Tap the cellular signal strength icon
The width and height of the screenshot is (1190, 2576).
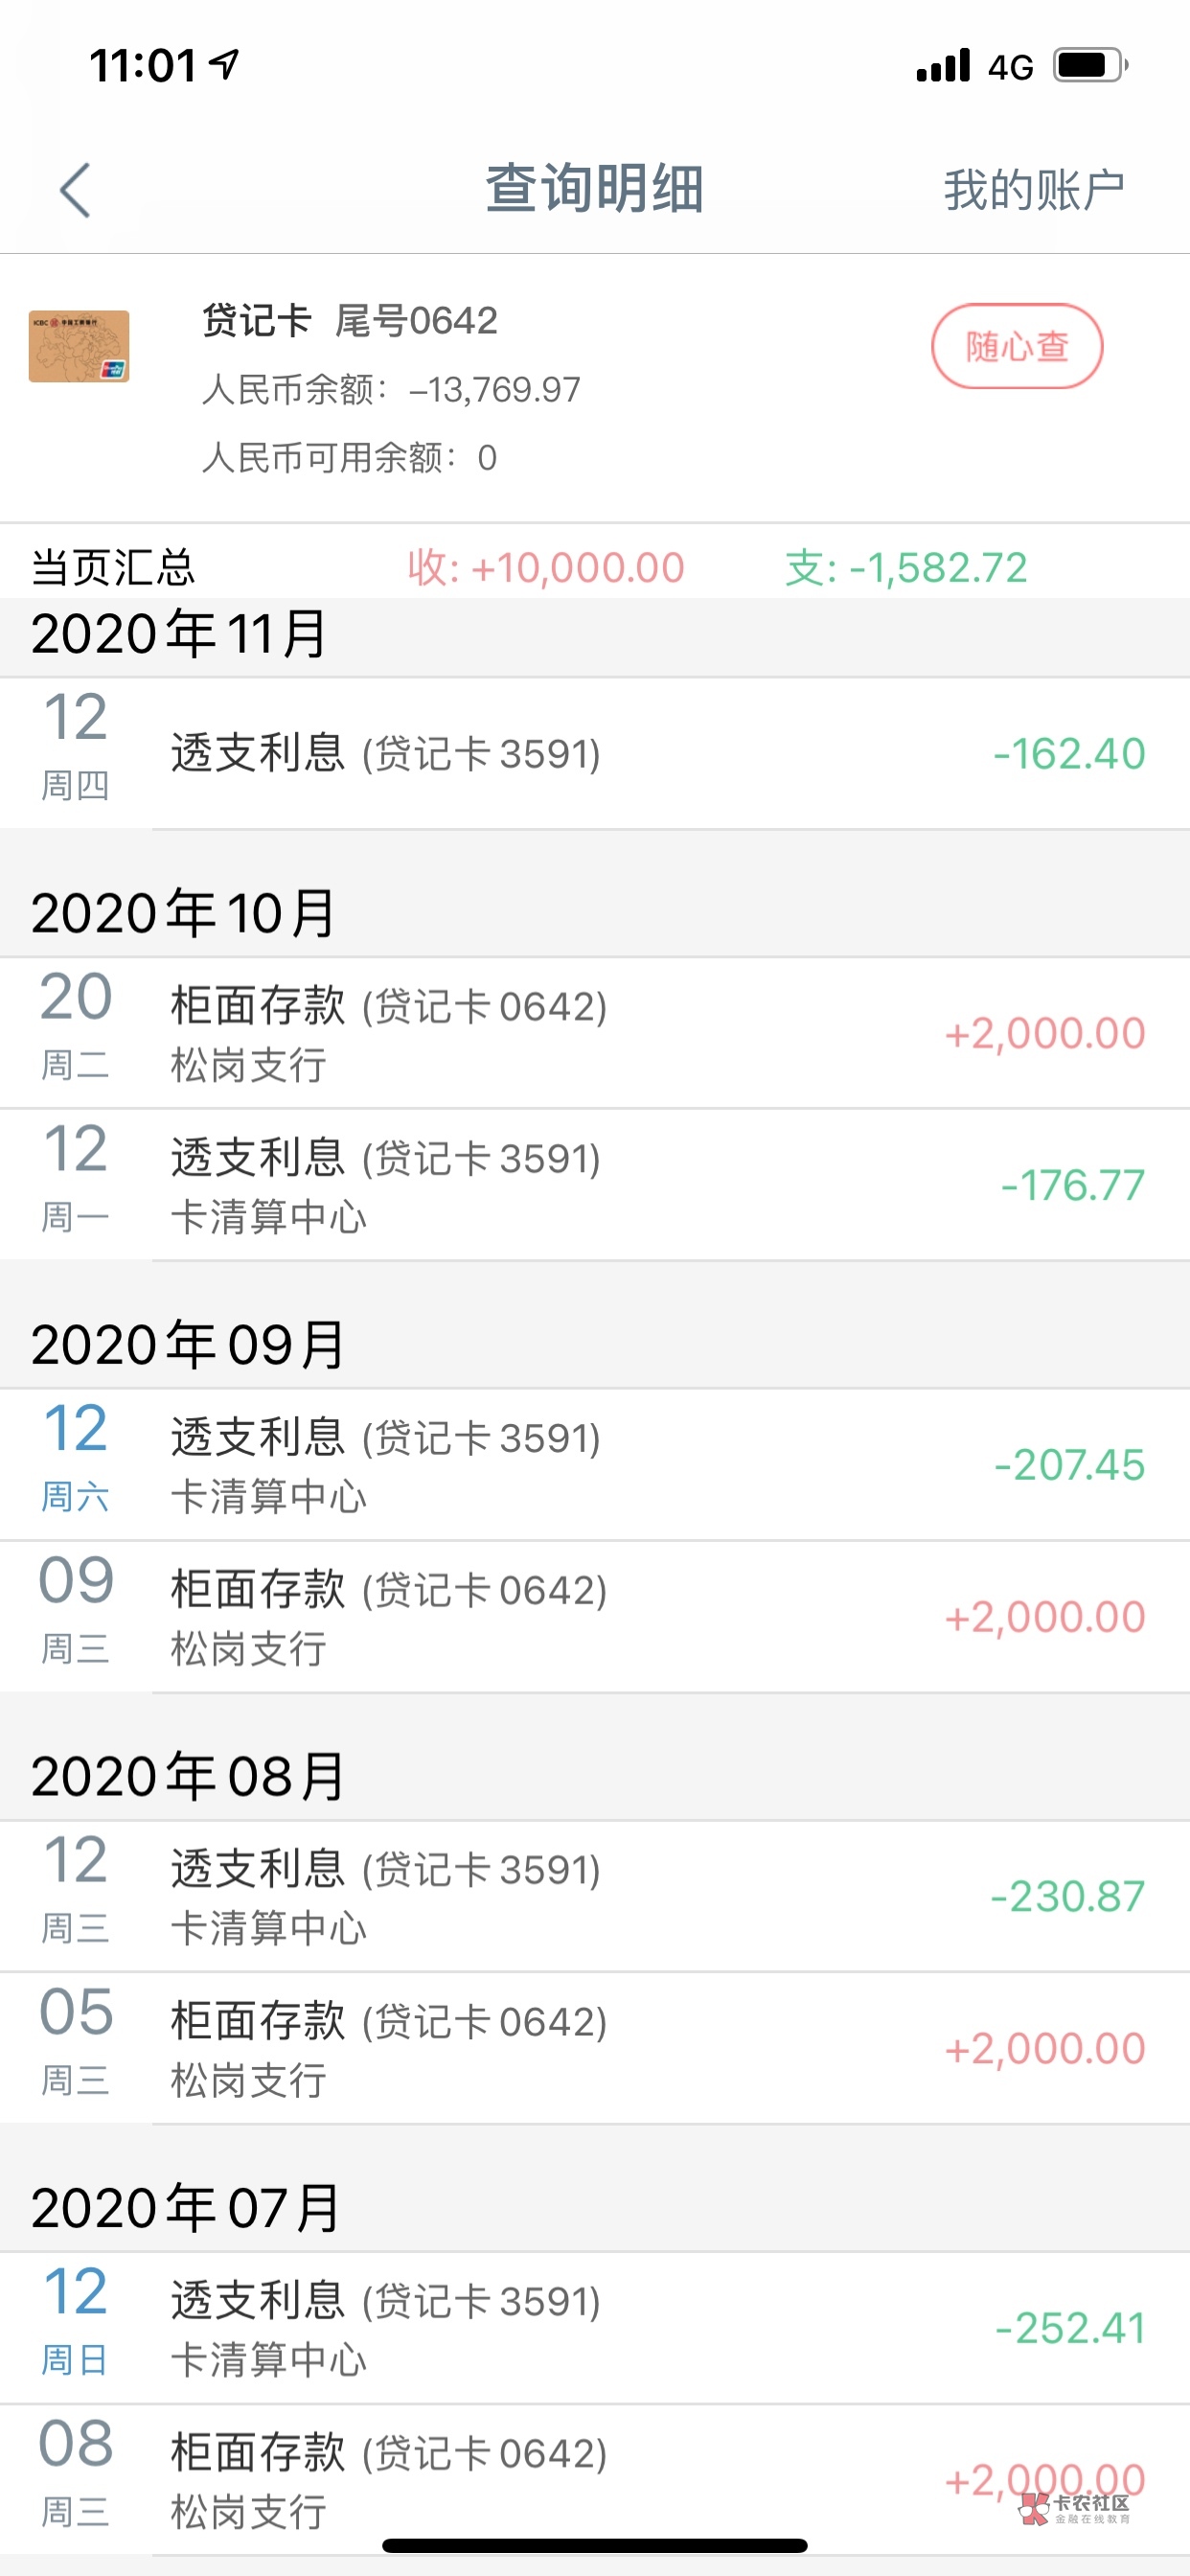pyautogui.click(x=942, y=66)
